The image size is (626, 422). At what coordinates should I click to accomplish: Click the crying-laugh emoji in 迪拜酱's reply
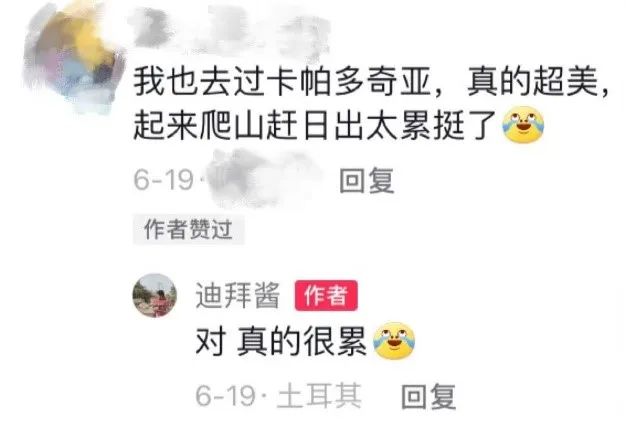coord(394,341)
